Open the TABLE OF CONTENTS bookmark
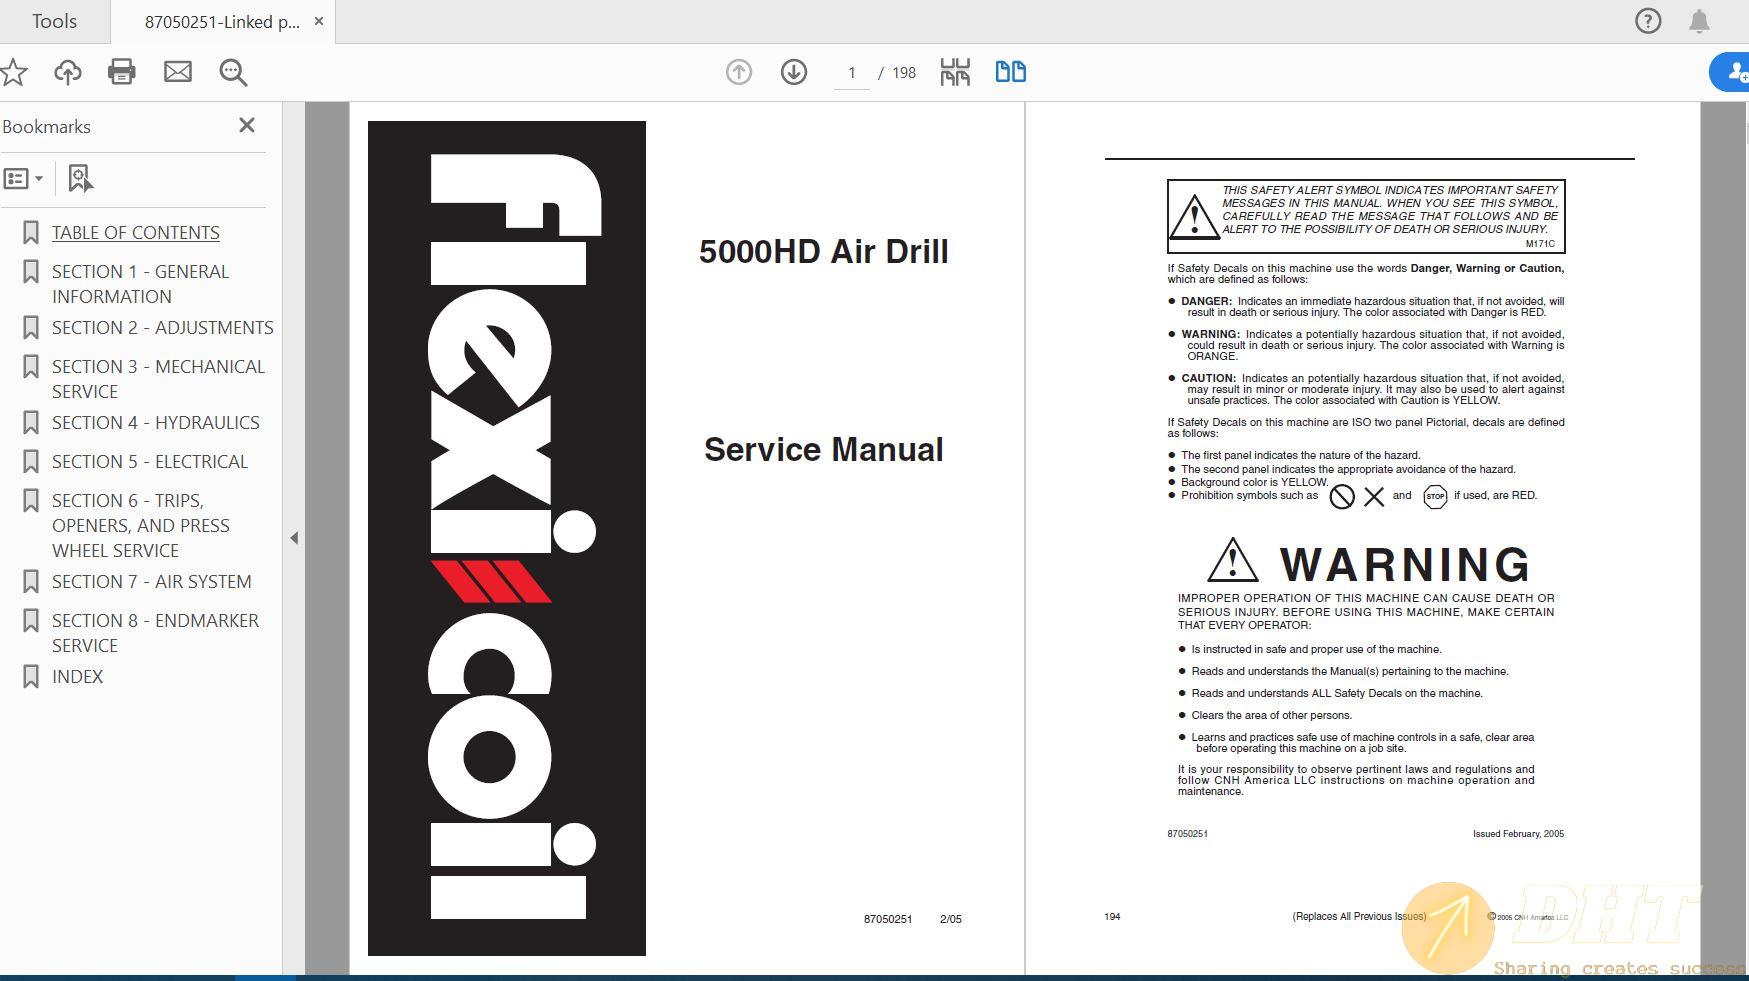The height and width of the screenshot is (981, 1749). click(x=136, y=232)
